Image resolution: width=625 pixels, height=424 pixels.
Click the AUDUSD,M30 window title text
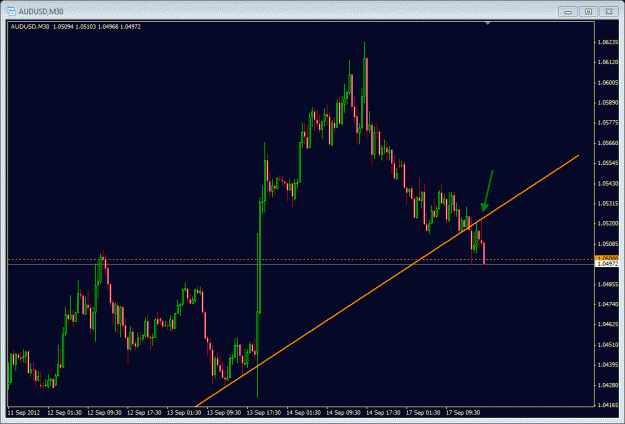coord(41,12)
